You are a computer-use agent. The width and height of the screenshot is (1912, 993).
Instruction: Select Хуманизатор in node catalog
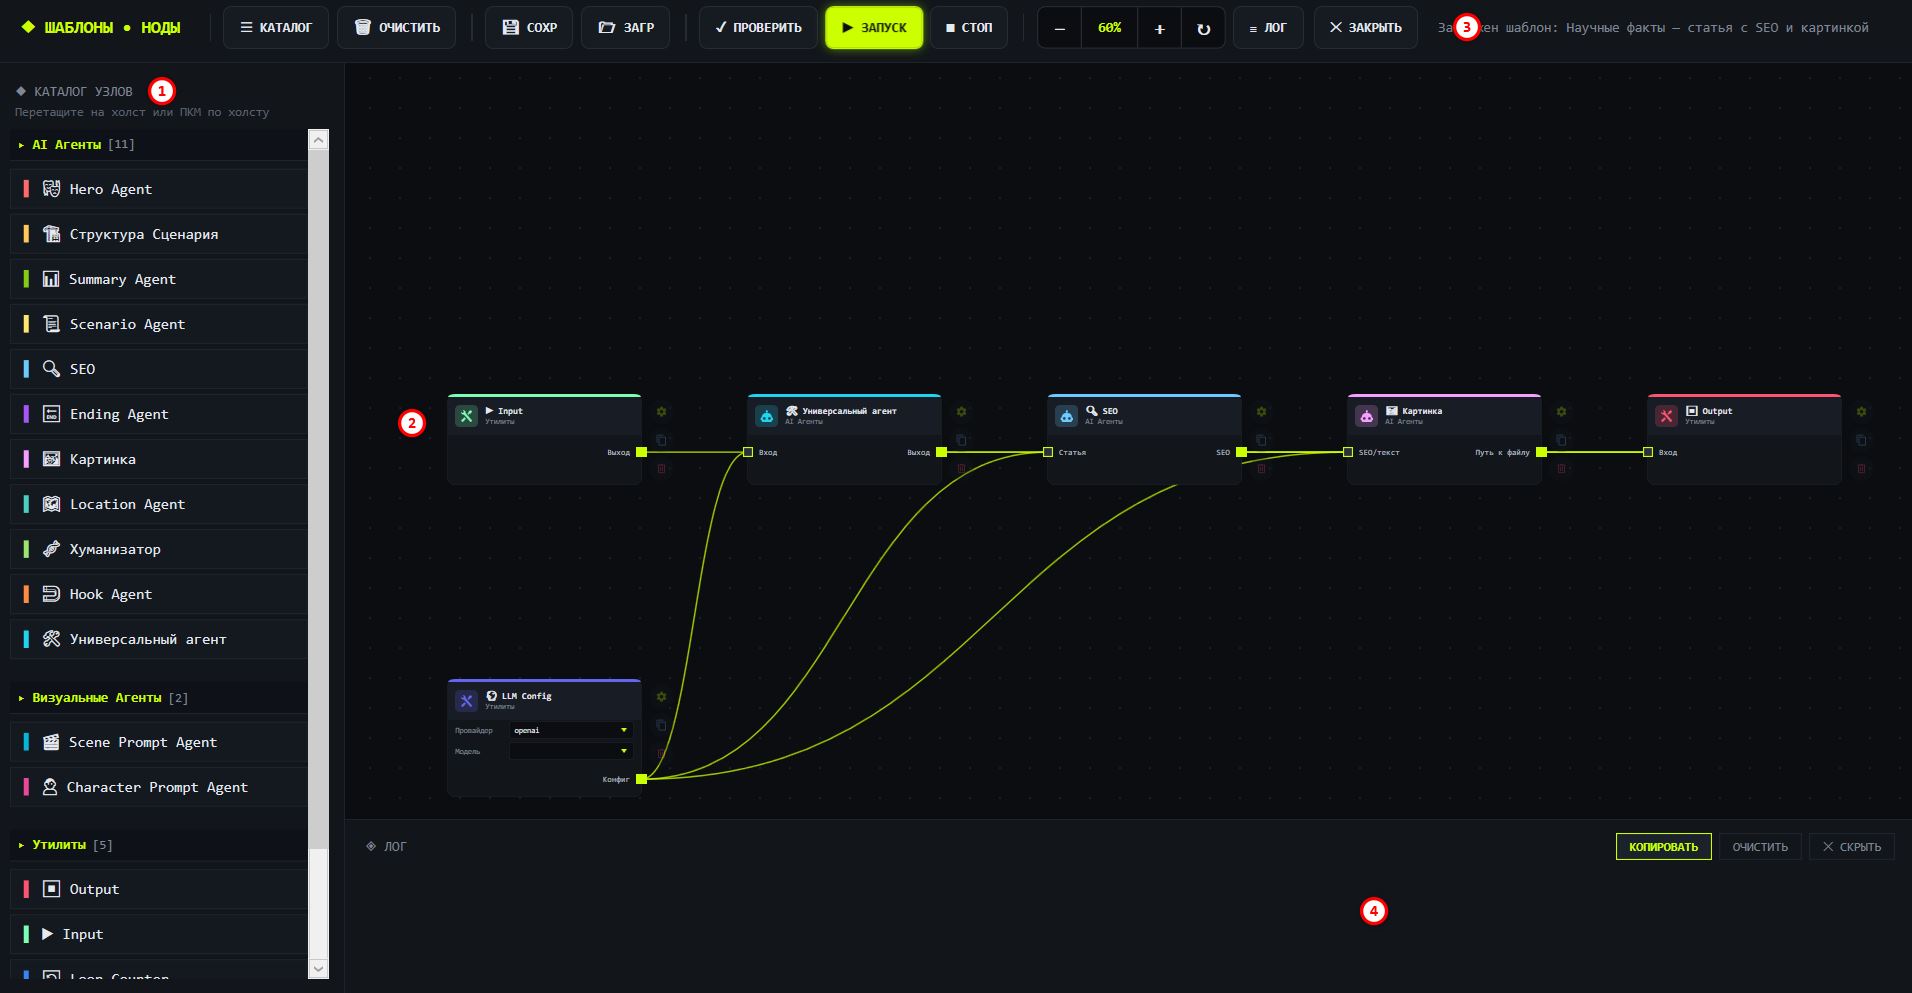click(160, 549)
